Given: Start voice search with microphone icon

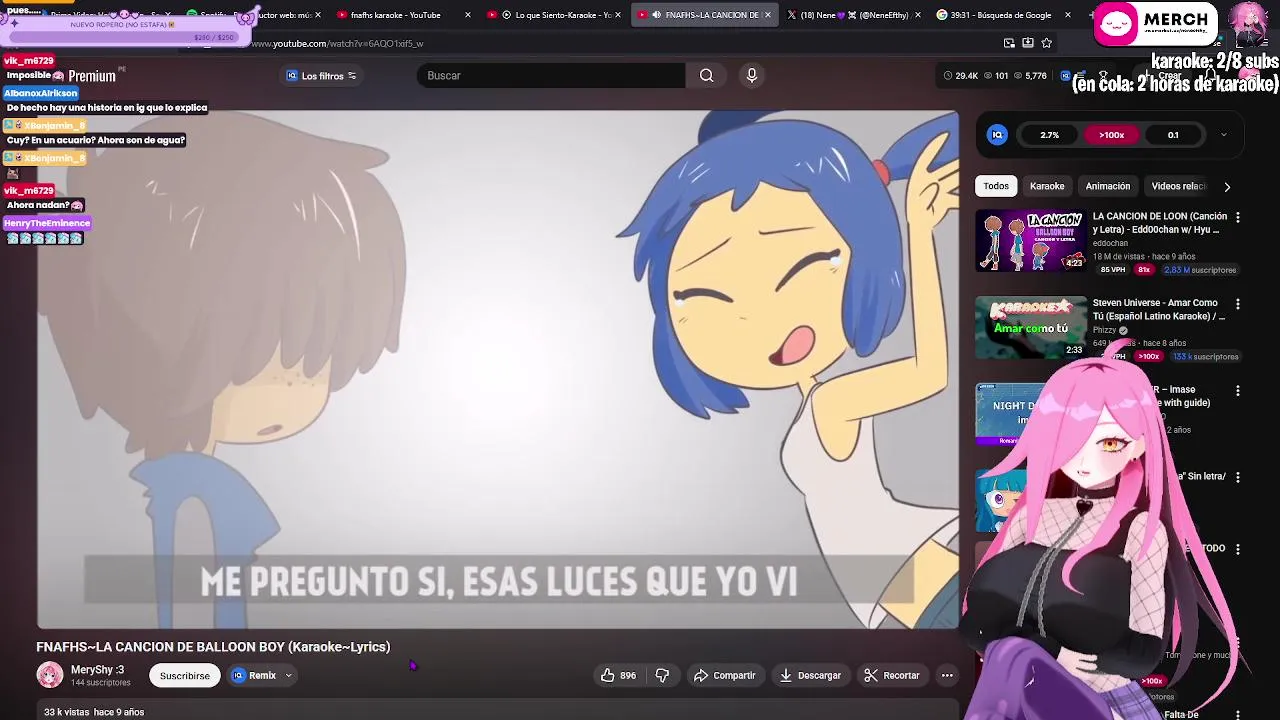Looking at the screenshot, I should tap(752, 76).
